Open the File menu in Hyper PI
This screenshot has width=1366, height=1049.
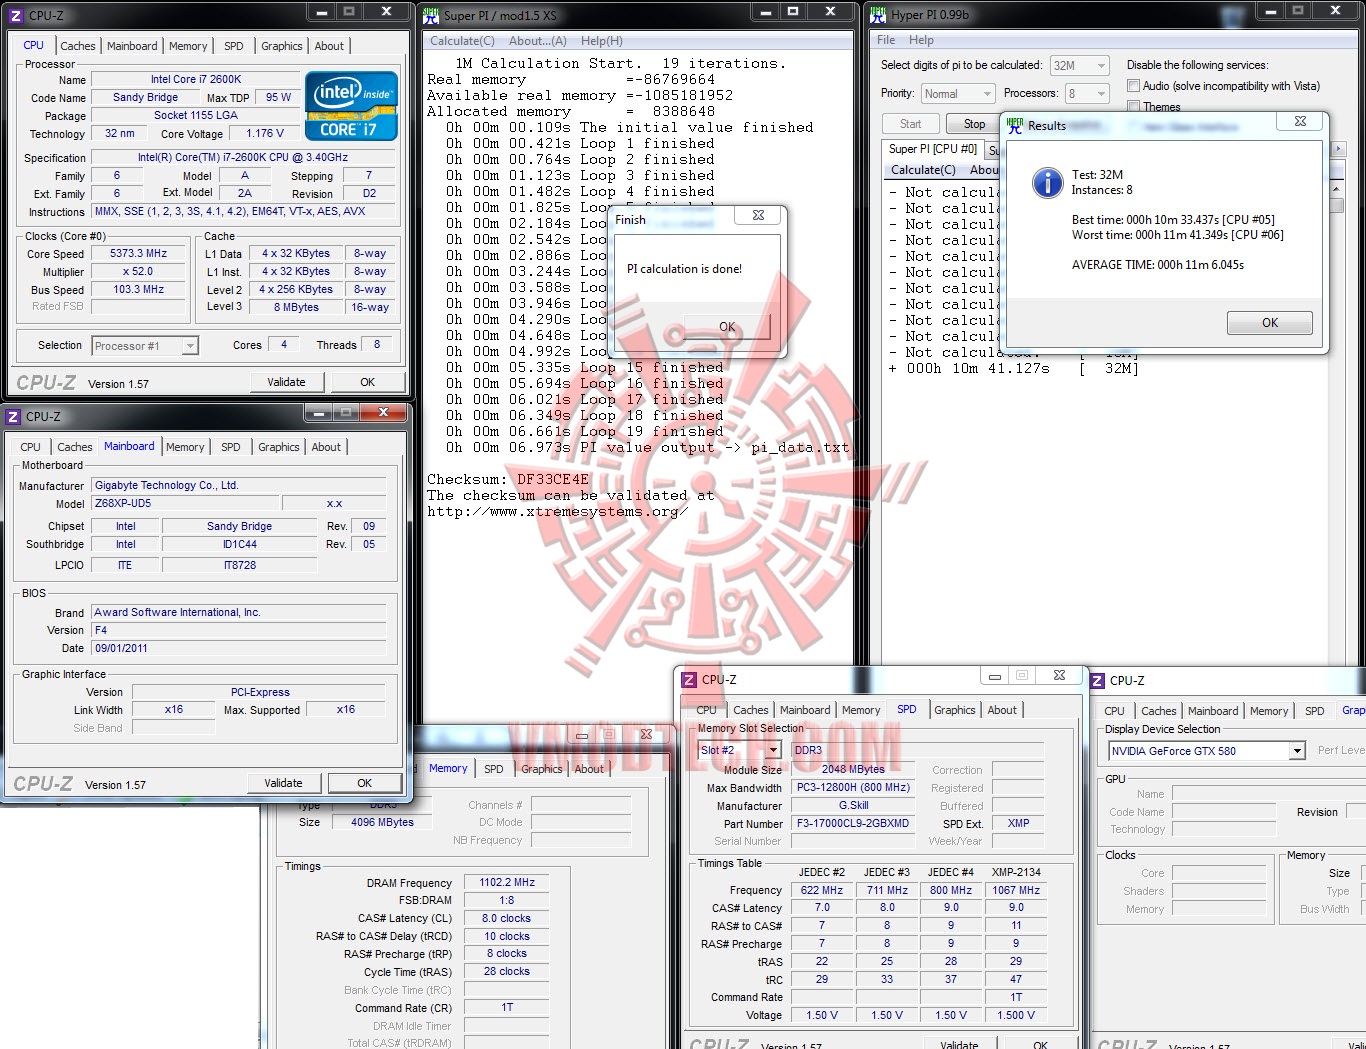pyautogui.click(x=886, y=40)
